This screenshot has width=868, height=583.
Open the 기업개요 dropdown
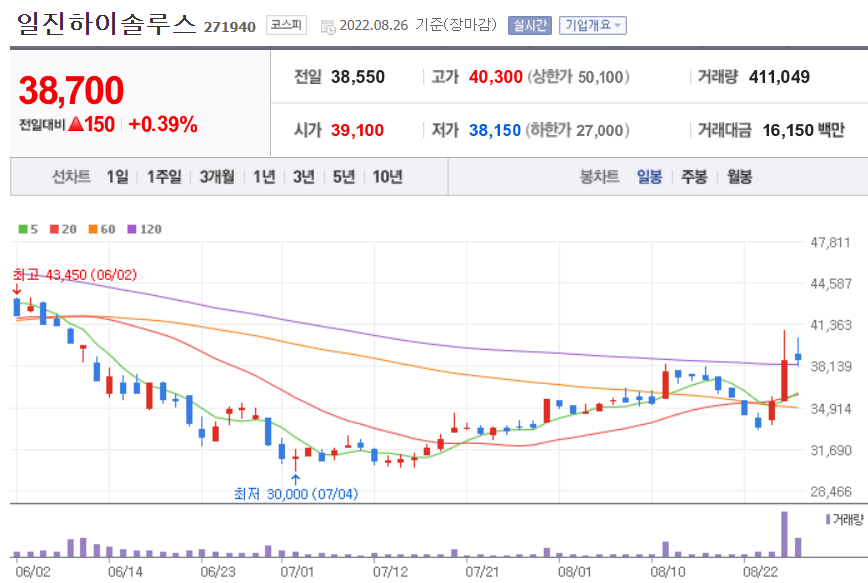592,25
